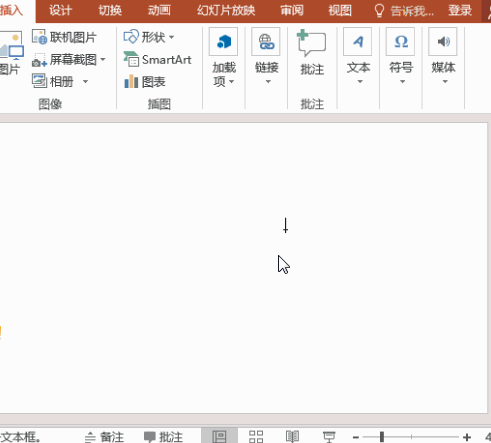Insert an online picture (联机图片)
The image size is (491, 443).
coord(64,37)
